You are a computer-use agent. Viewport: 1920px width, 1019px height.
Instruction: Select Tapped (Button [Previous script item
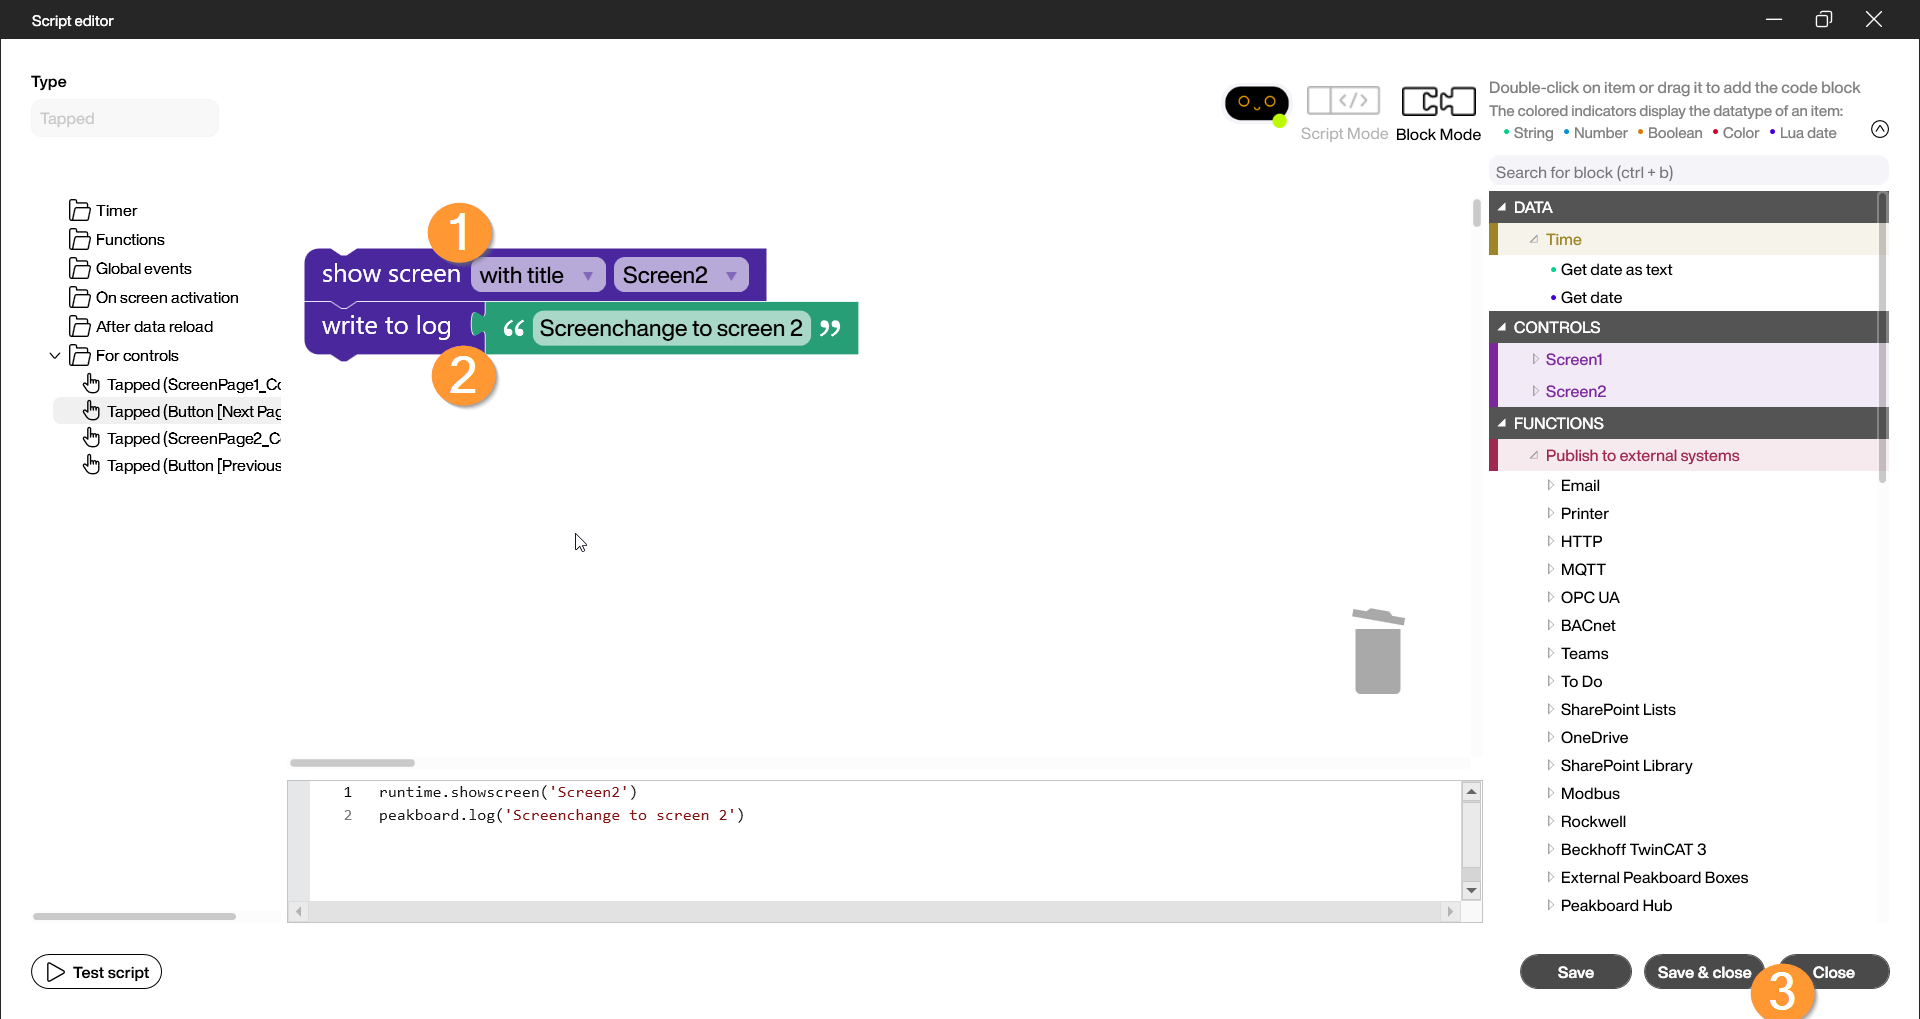(193, 466)
